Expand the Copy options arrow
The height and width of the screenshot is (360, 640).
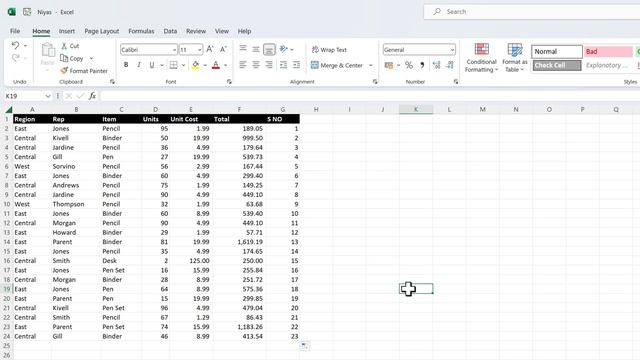click(x=91, y=58)
